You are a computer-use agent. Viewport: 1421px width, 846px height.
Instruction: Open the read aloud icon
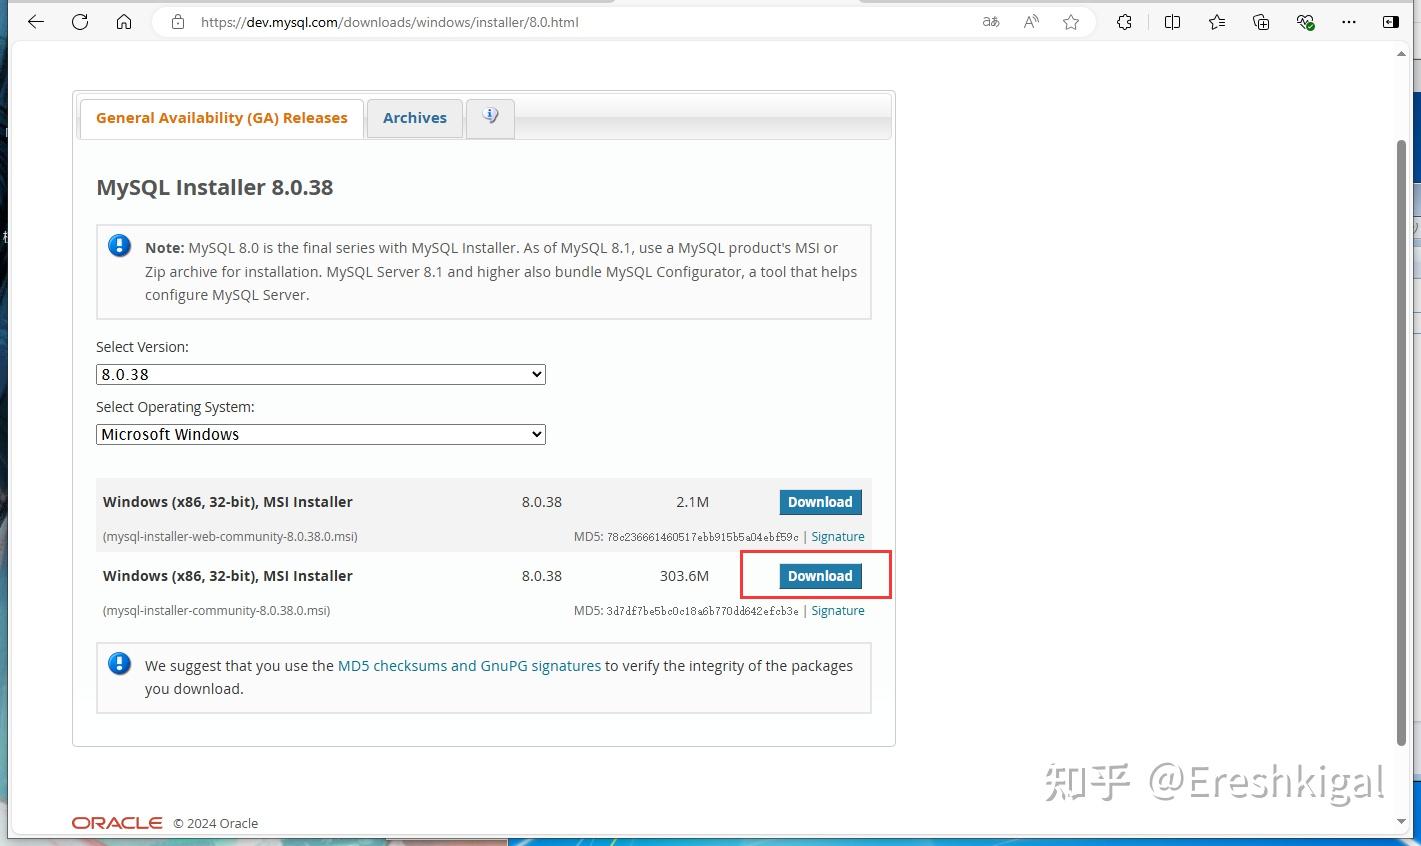pyautogui.click(x=1031, y=22)
